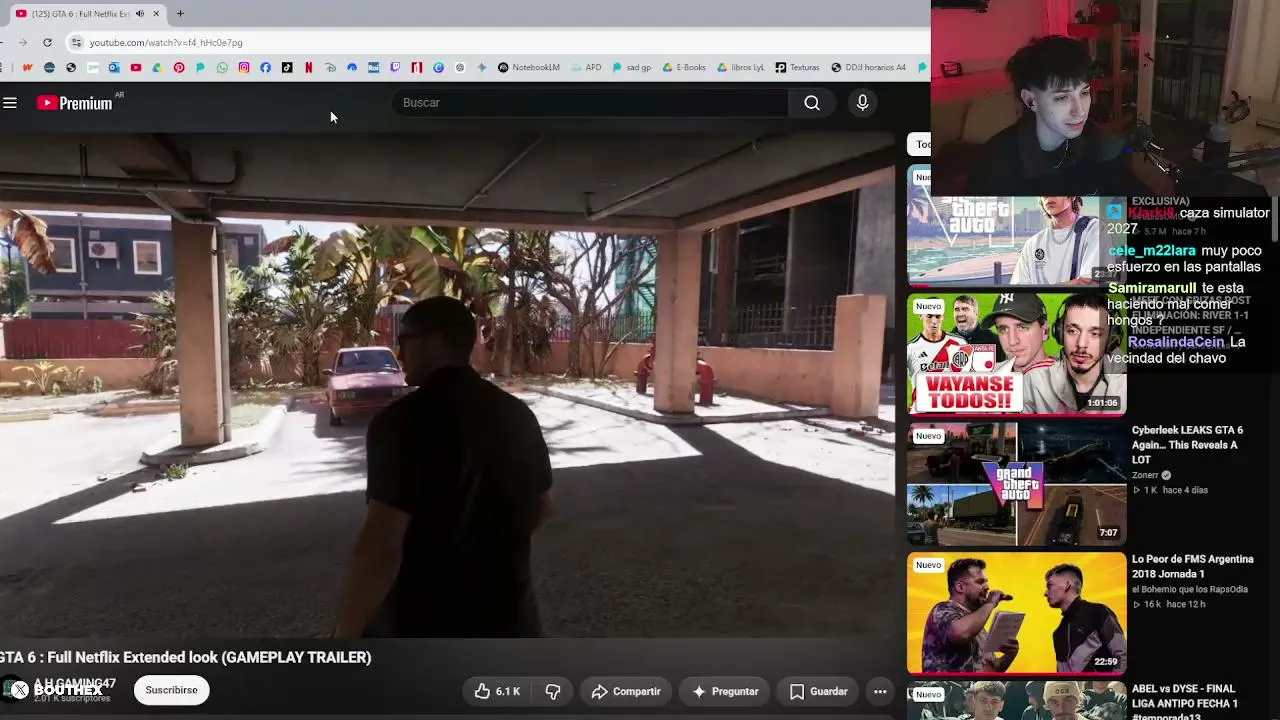
Task: Open the Google Drive bookmark
Action: pos(157,67)
